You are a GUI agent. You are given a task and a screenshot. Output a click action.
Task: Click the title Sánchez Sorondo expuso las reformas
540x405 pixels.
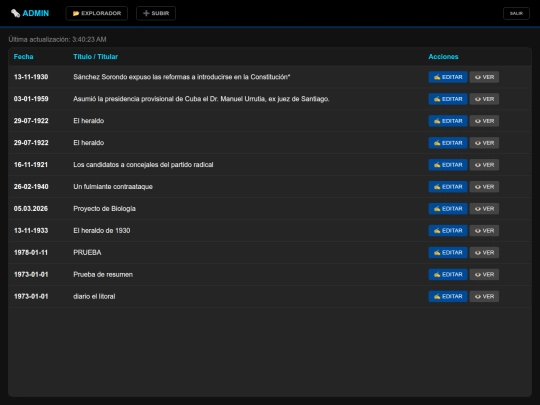pyautogui.click(x=181, y=77)
